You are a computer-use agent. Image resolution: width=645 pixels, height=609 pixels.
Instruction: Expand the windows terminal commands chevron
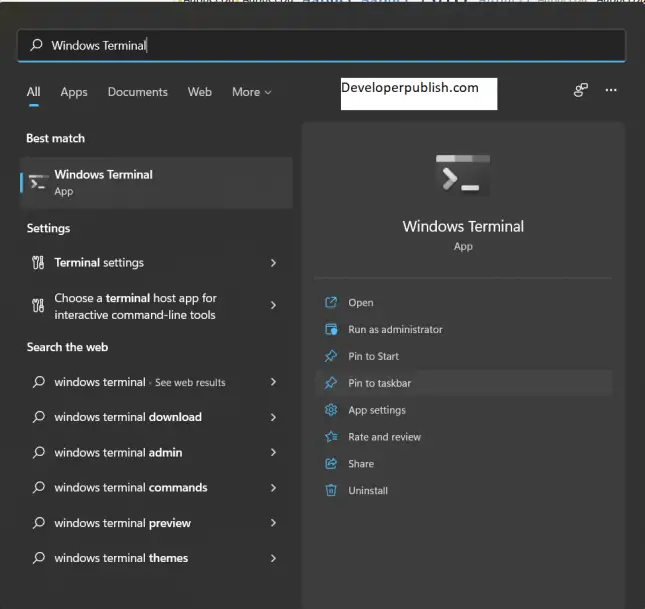click(x=273, y=488)
